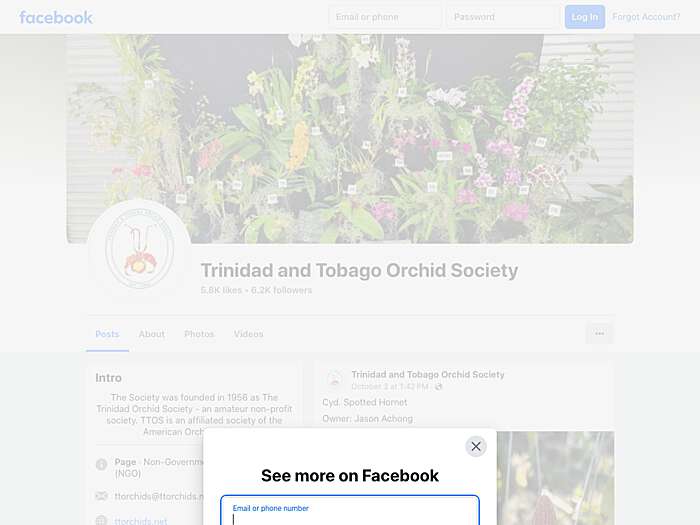The width and height of the screenshot is (700, 525).
Task: Click the Page info icon in Intro
Action: pos(102,465)
